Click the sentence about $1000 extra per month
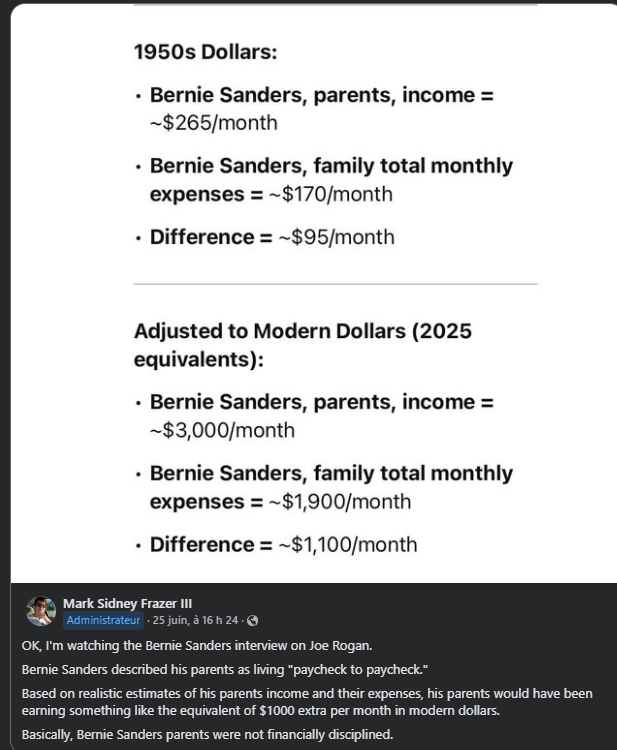This screenshot has width=617, height=750. 307,702
